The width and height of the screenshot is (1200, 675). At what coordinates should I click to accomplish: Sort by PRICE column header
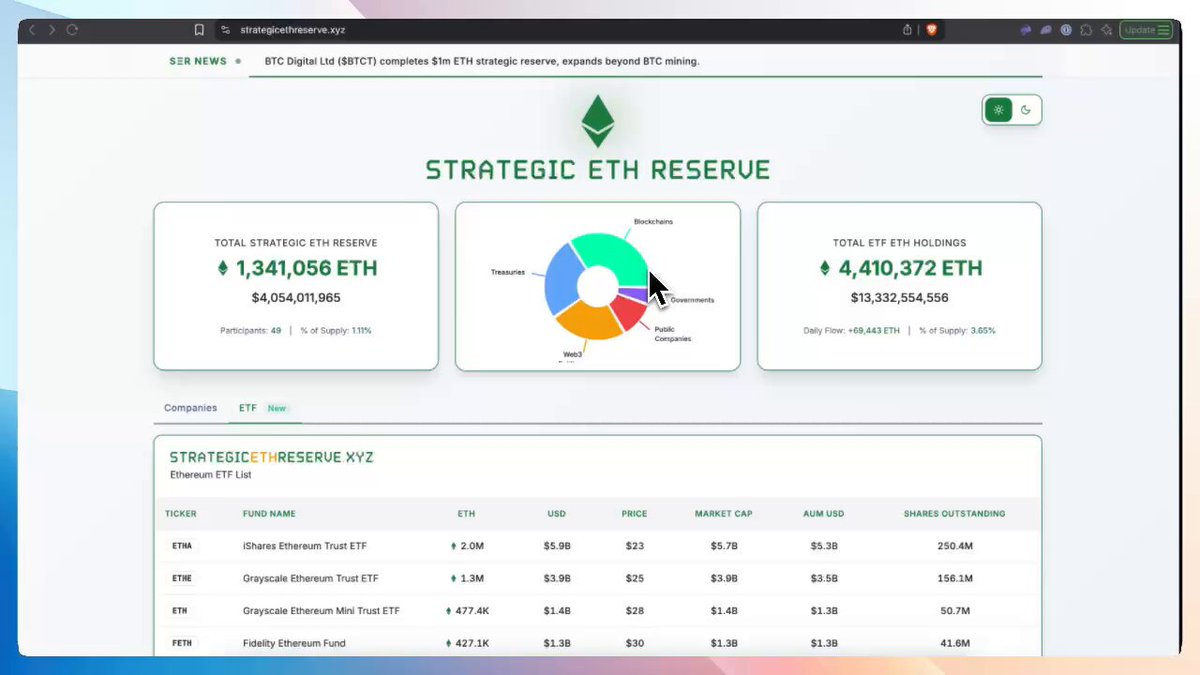[634, 514]
